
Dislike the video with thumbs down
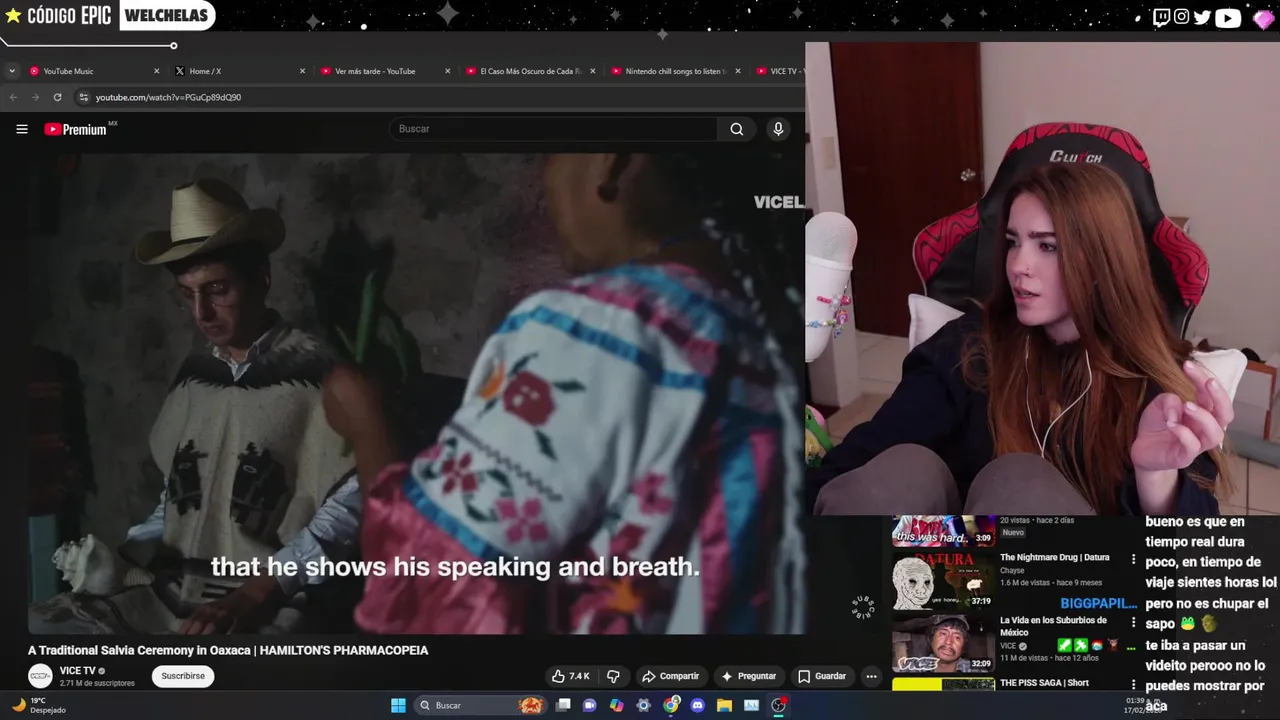613,676
